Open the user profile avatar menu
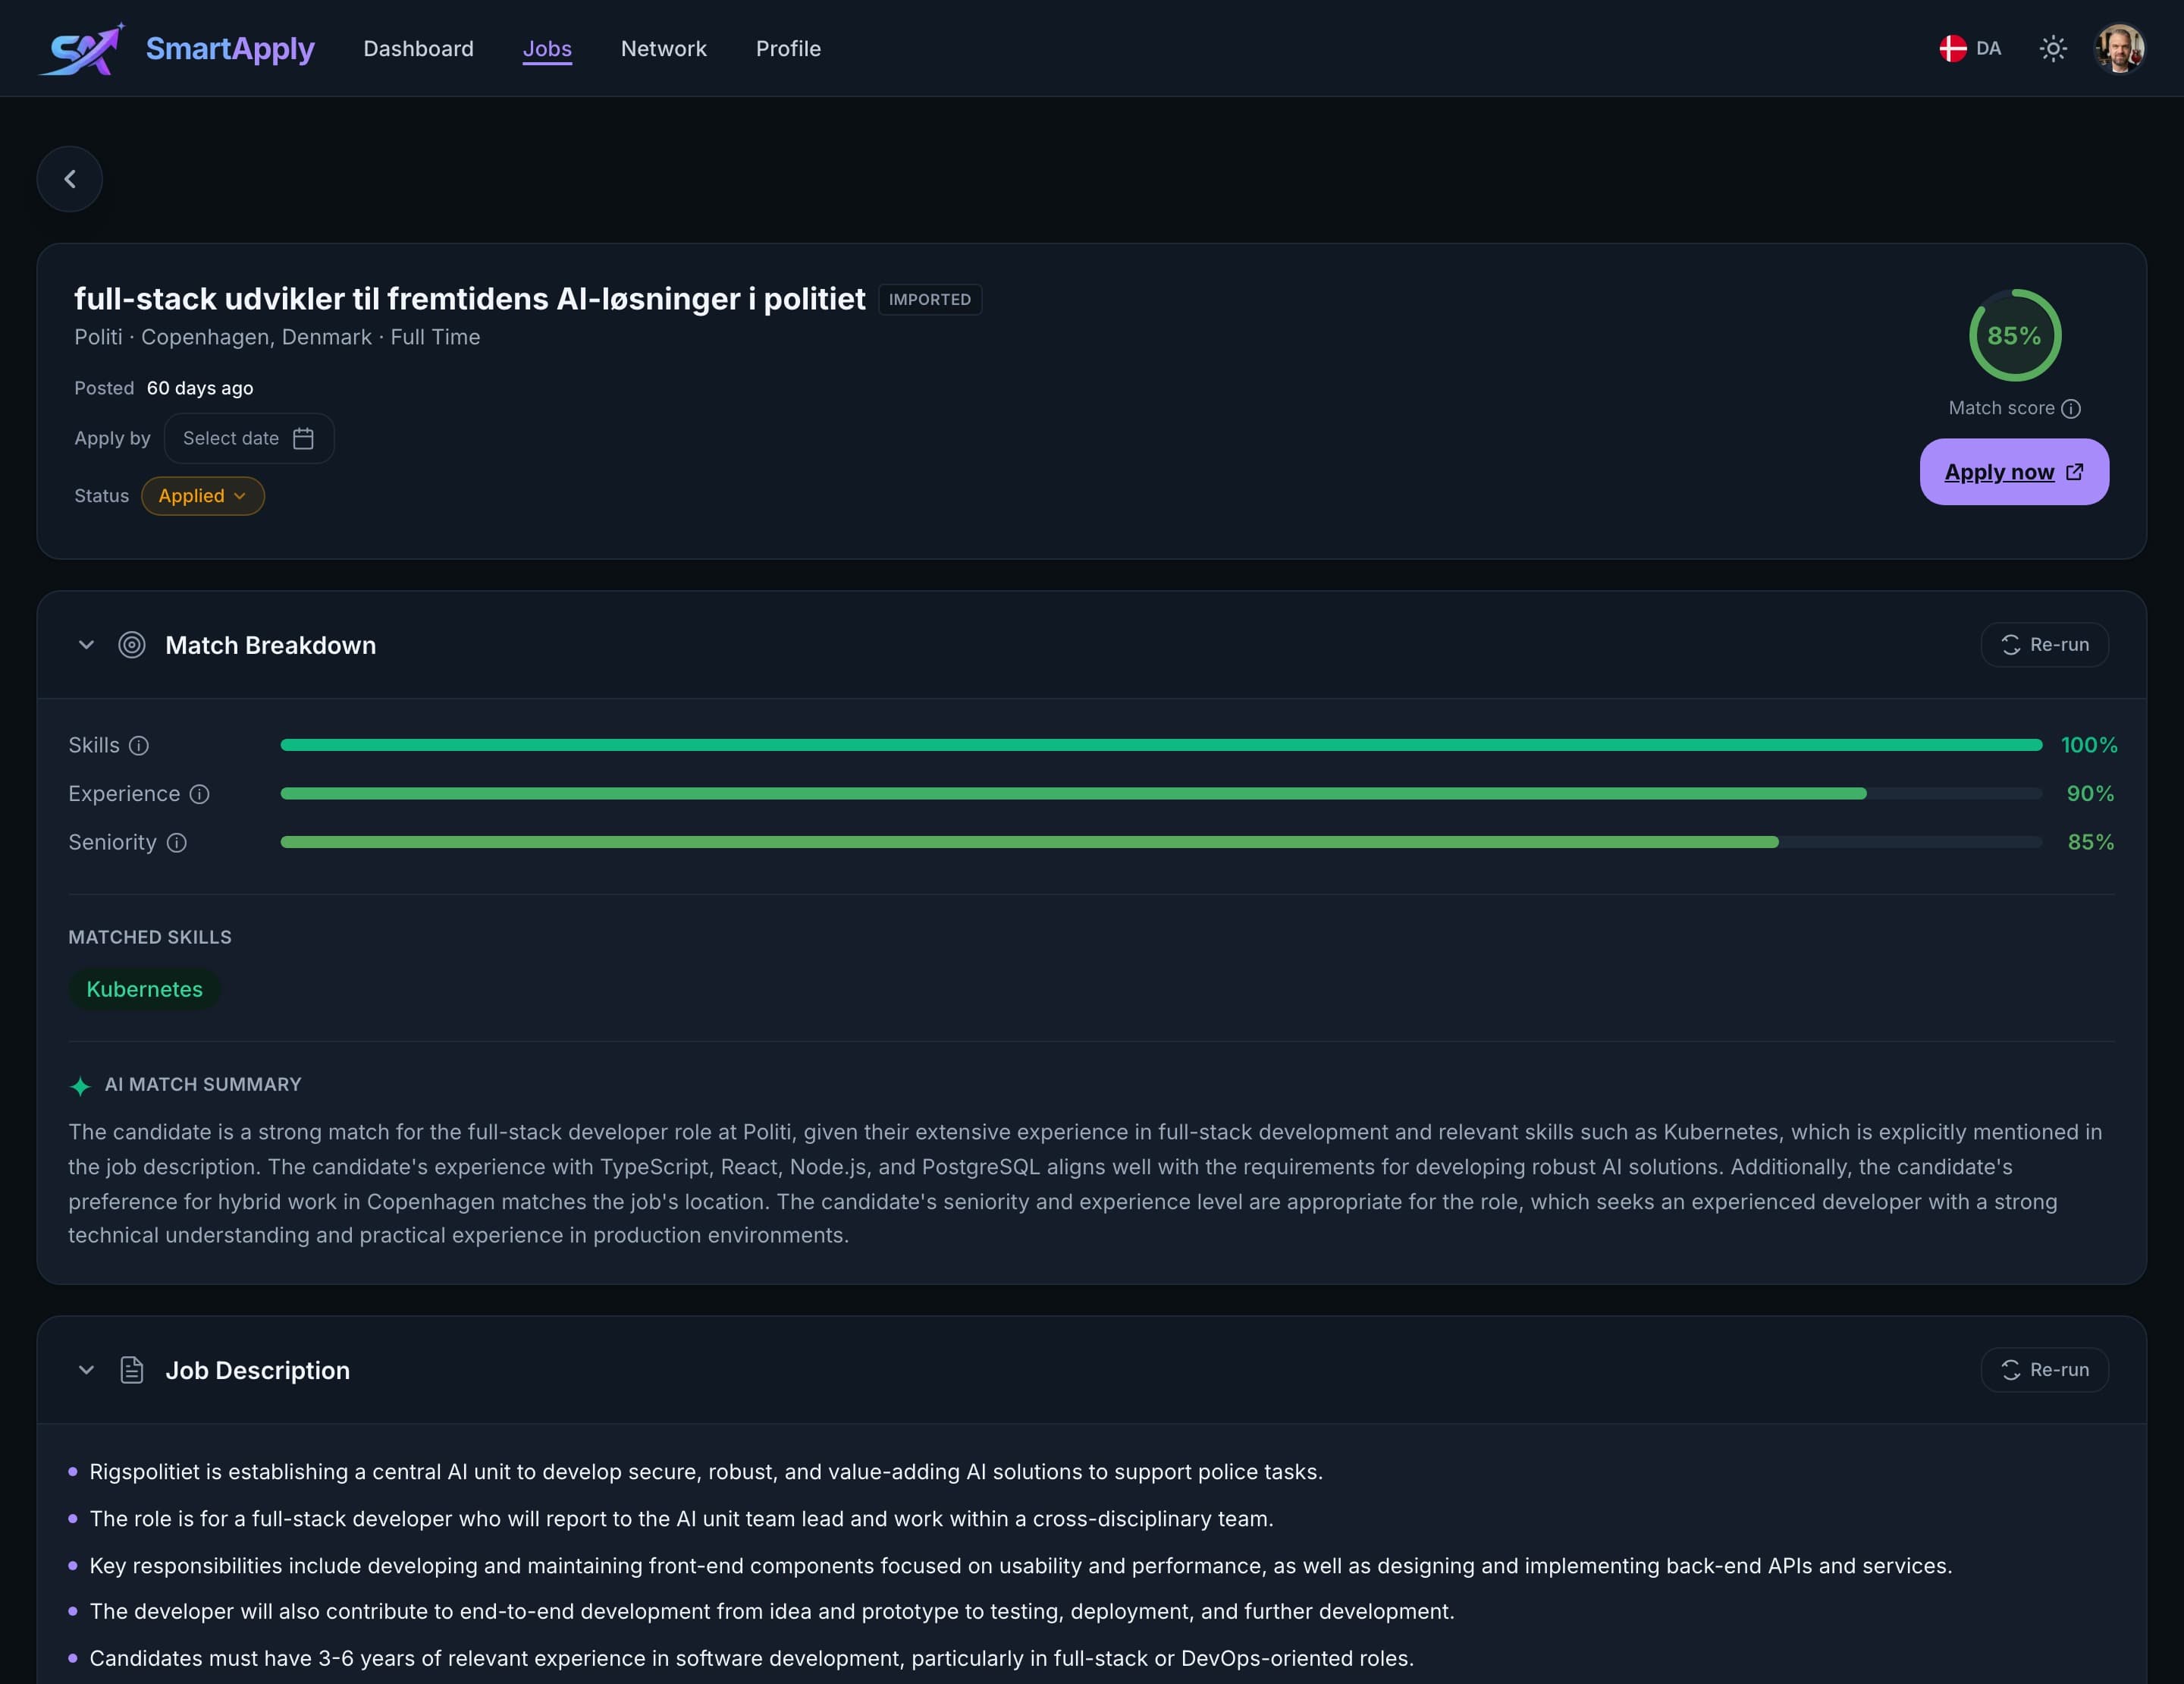Screen dimensions: 2184x1684 2119,48
